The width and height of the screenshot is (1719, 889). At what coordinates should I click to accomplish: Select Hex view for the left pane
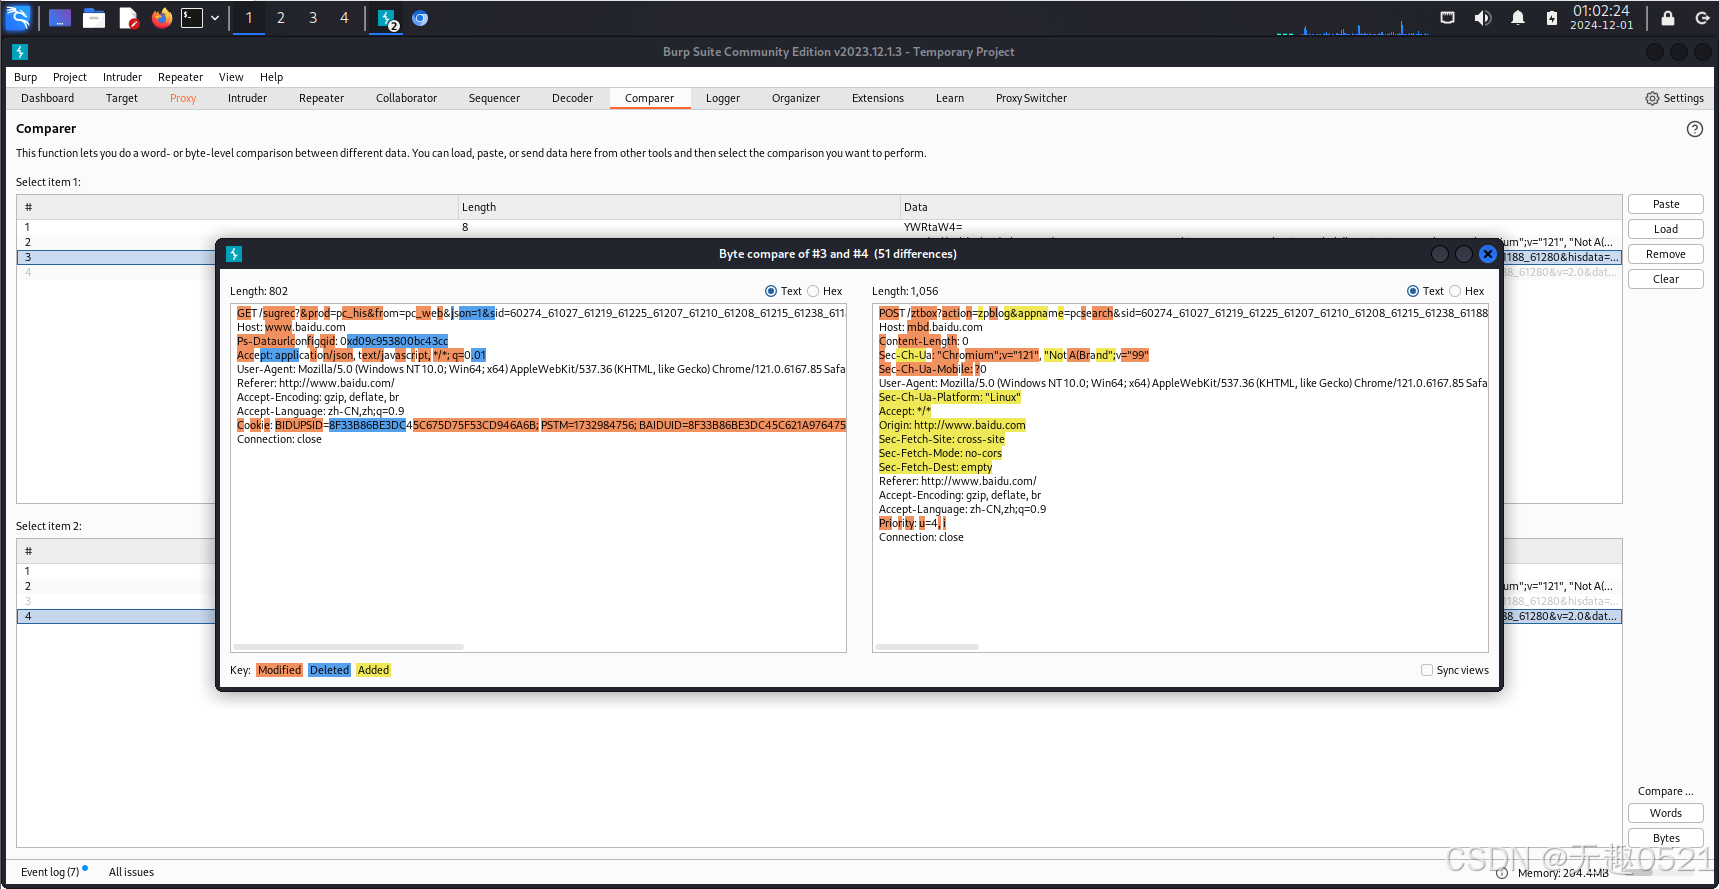point(813,291)
